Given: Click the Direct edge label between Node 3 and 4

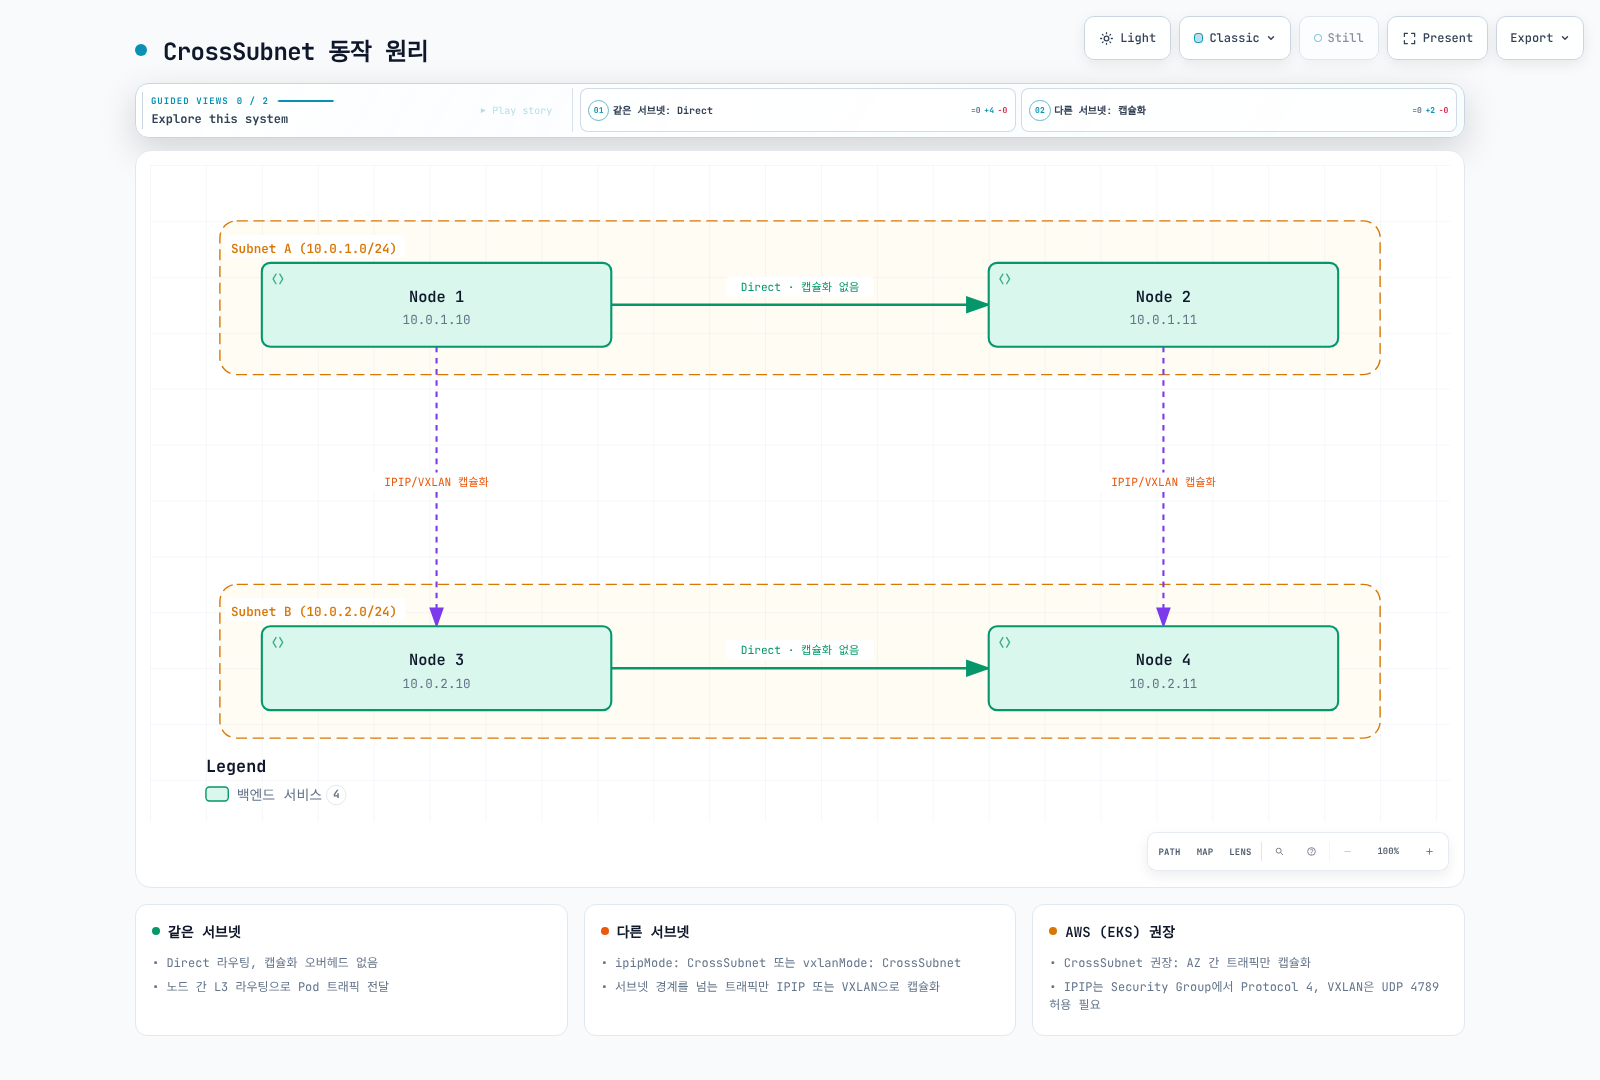Looking at the screenshot, I should [800, 650].
